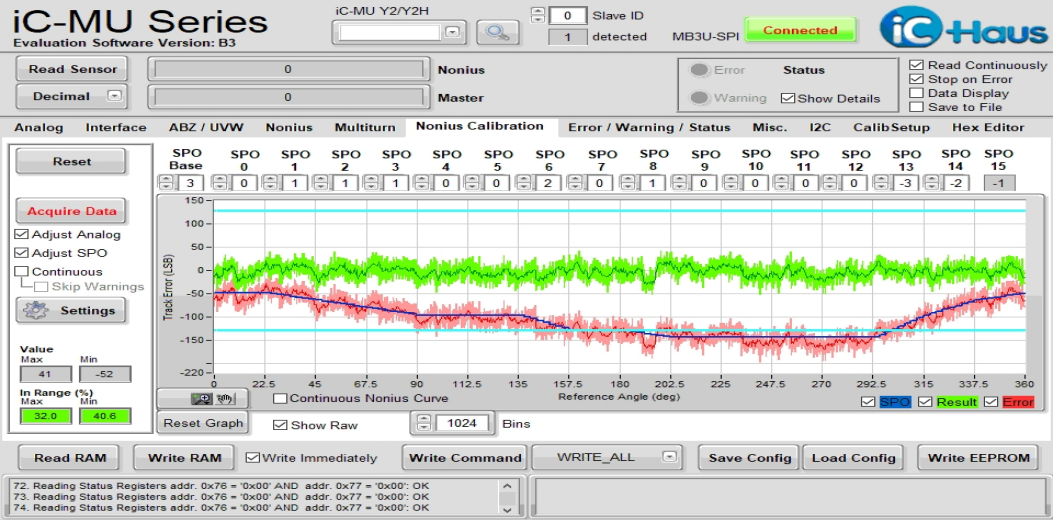Image resolution: width=1055 pixels, height=524 pixels.
Task: Open the WRITE_ALL command dropdown
Action: tap(669, 457)
